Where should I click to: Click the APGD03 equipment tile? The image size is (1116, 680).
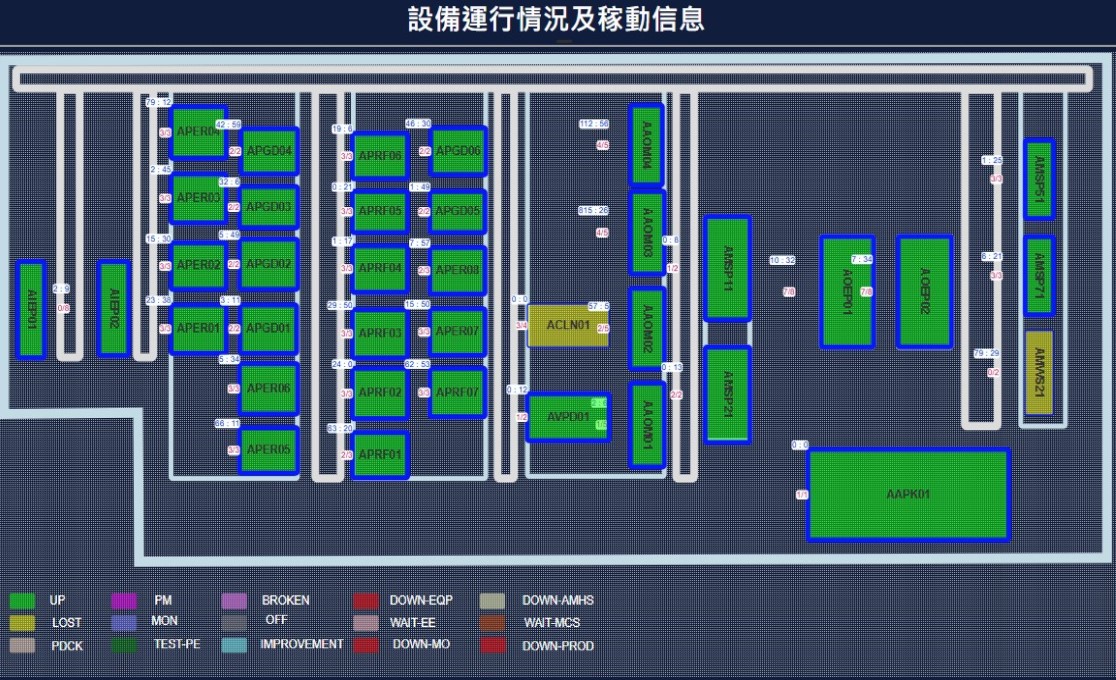tap(269, 207)
